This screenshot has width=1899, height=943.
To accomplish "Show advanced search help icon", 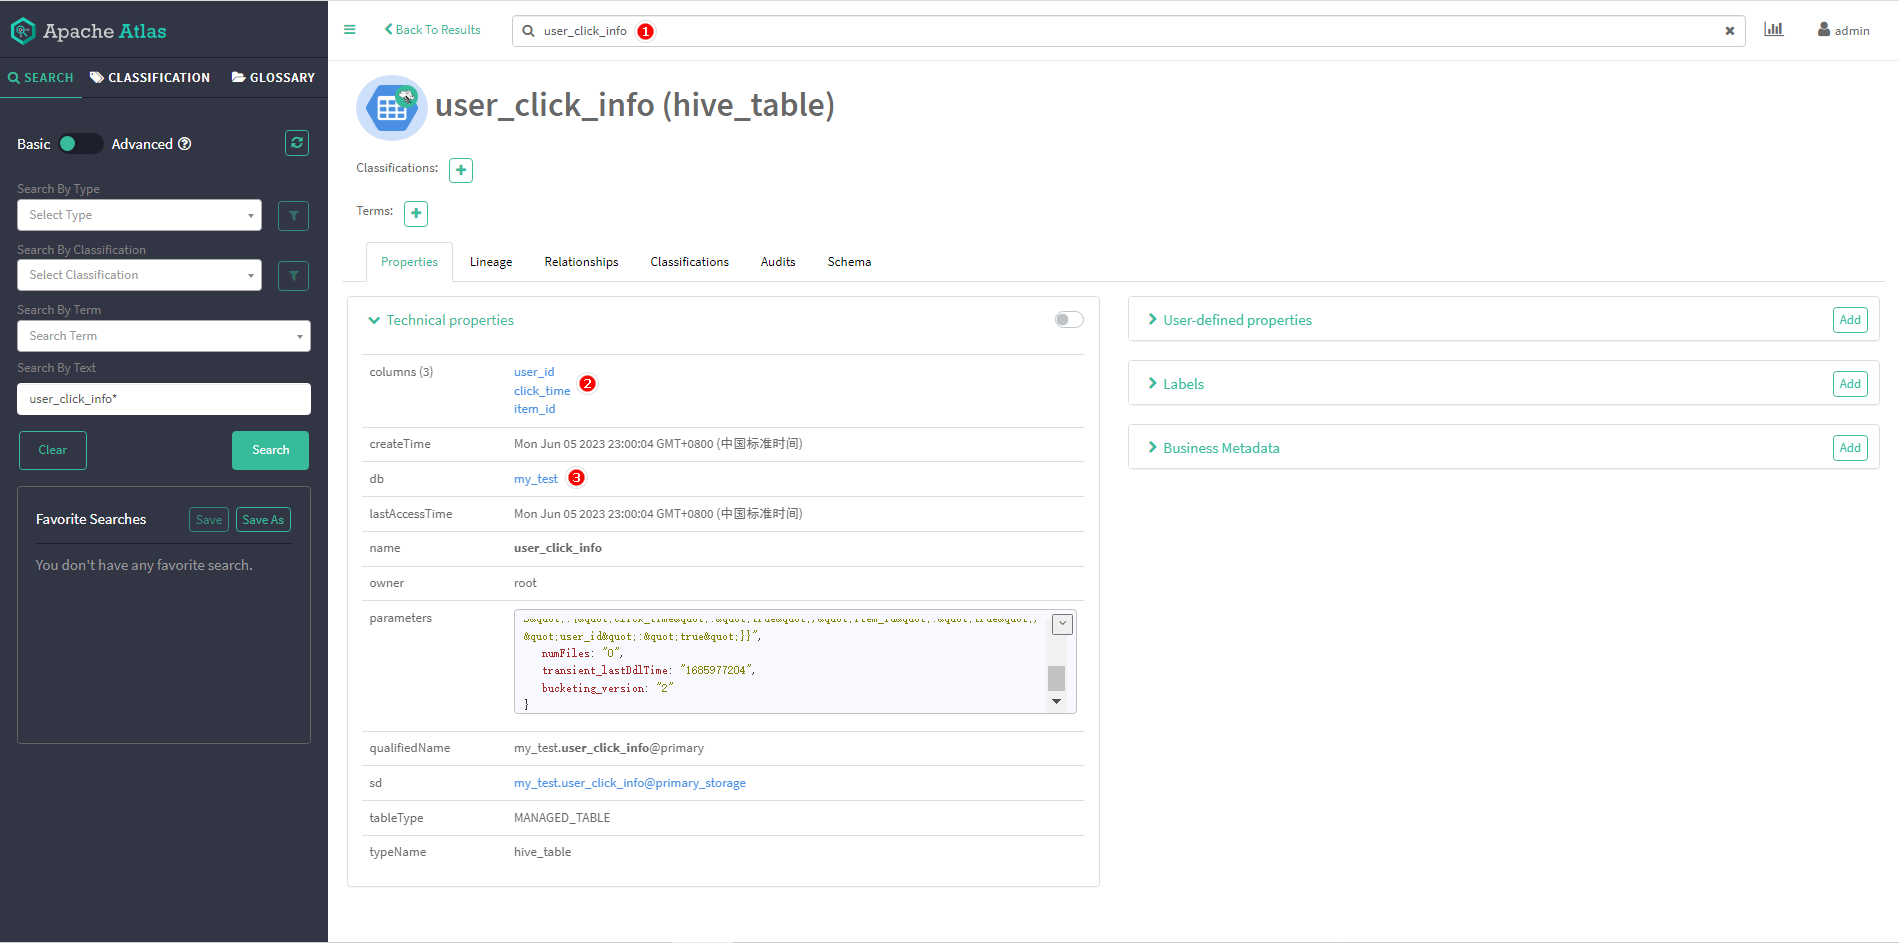I will click(184, 144).
